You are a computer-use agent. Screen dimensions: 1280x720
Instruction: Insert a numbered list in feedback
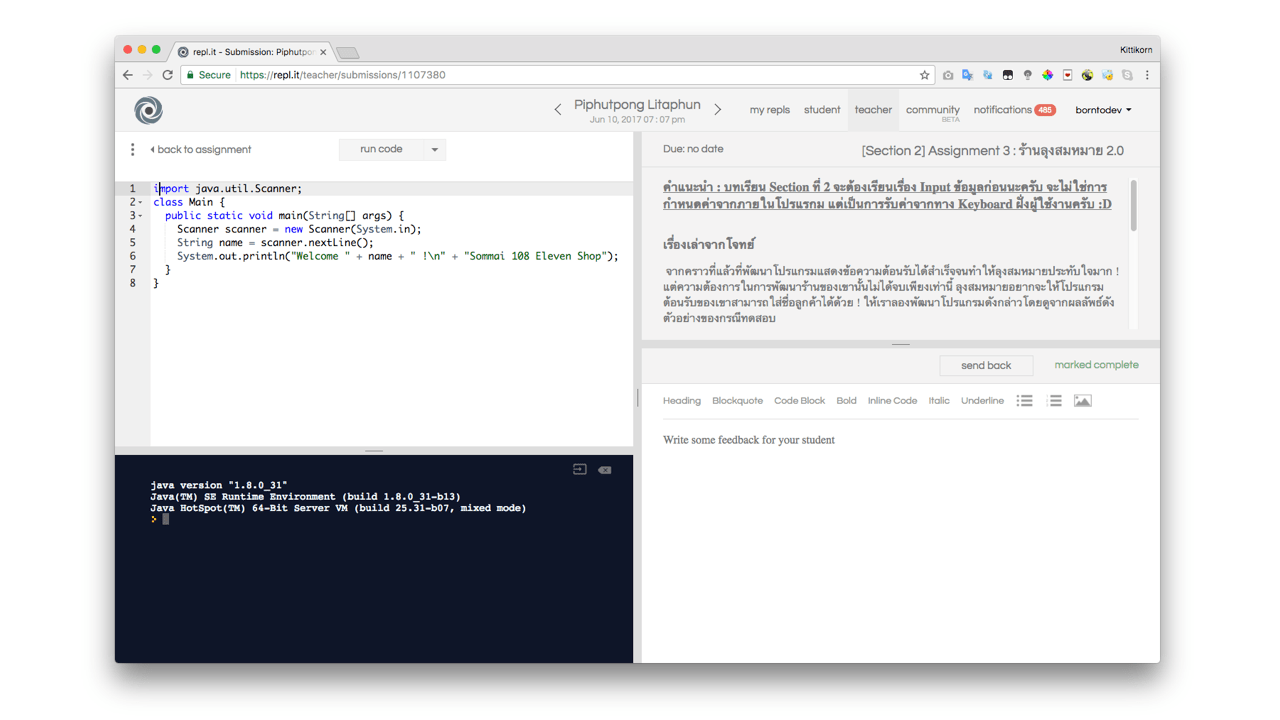(x=1054, y=401)
